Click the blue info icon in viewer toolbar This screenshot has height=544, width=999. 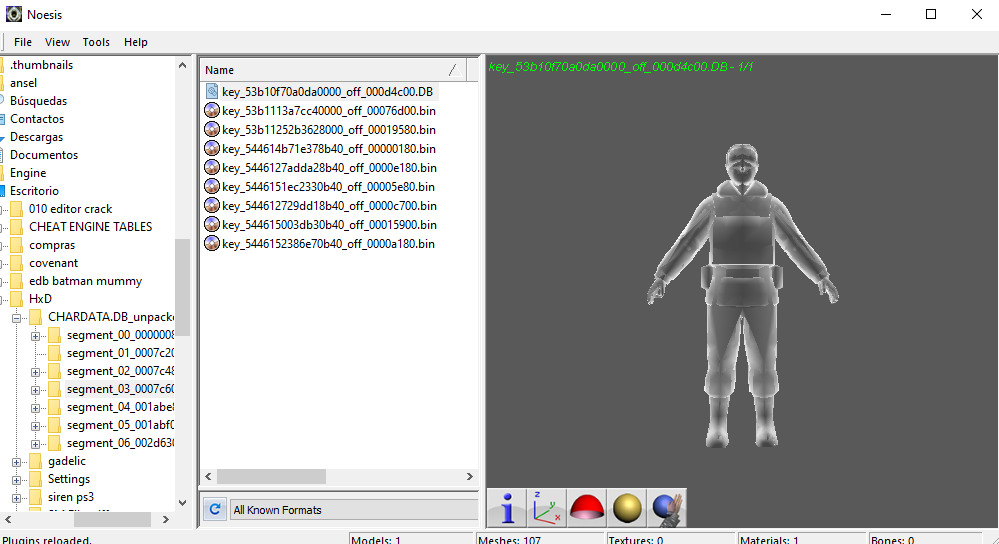pyautogui.click(x=507, y=508)
